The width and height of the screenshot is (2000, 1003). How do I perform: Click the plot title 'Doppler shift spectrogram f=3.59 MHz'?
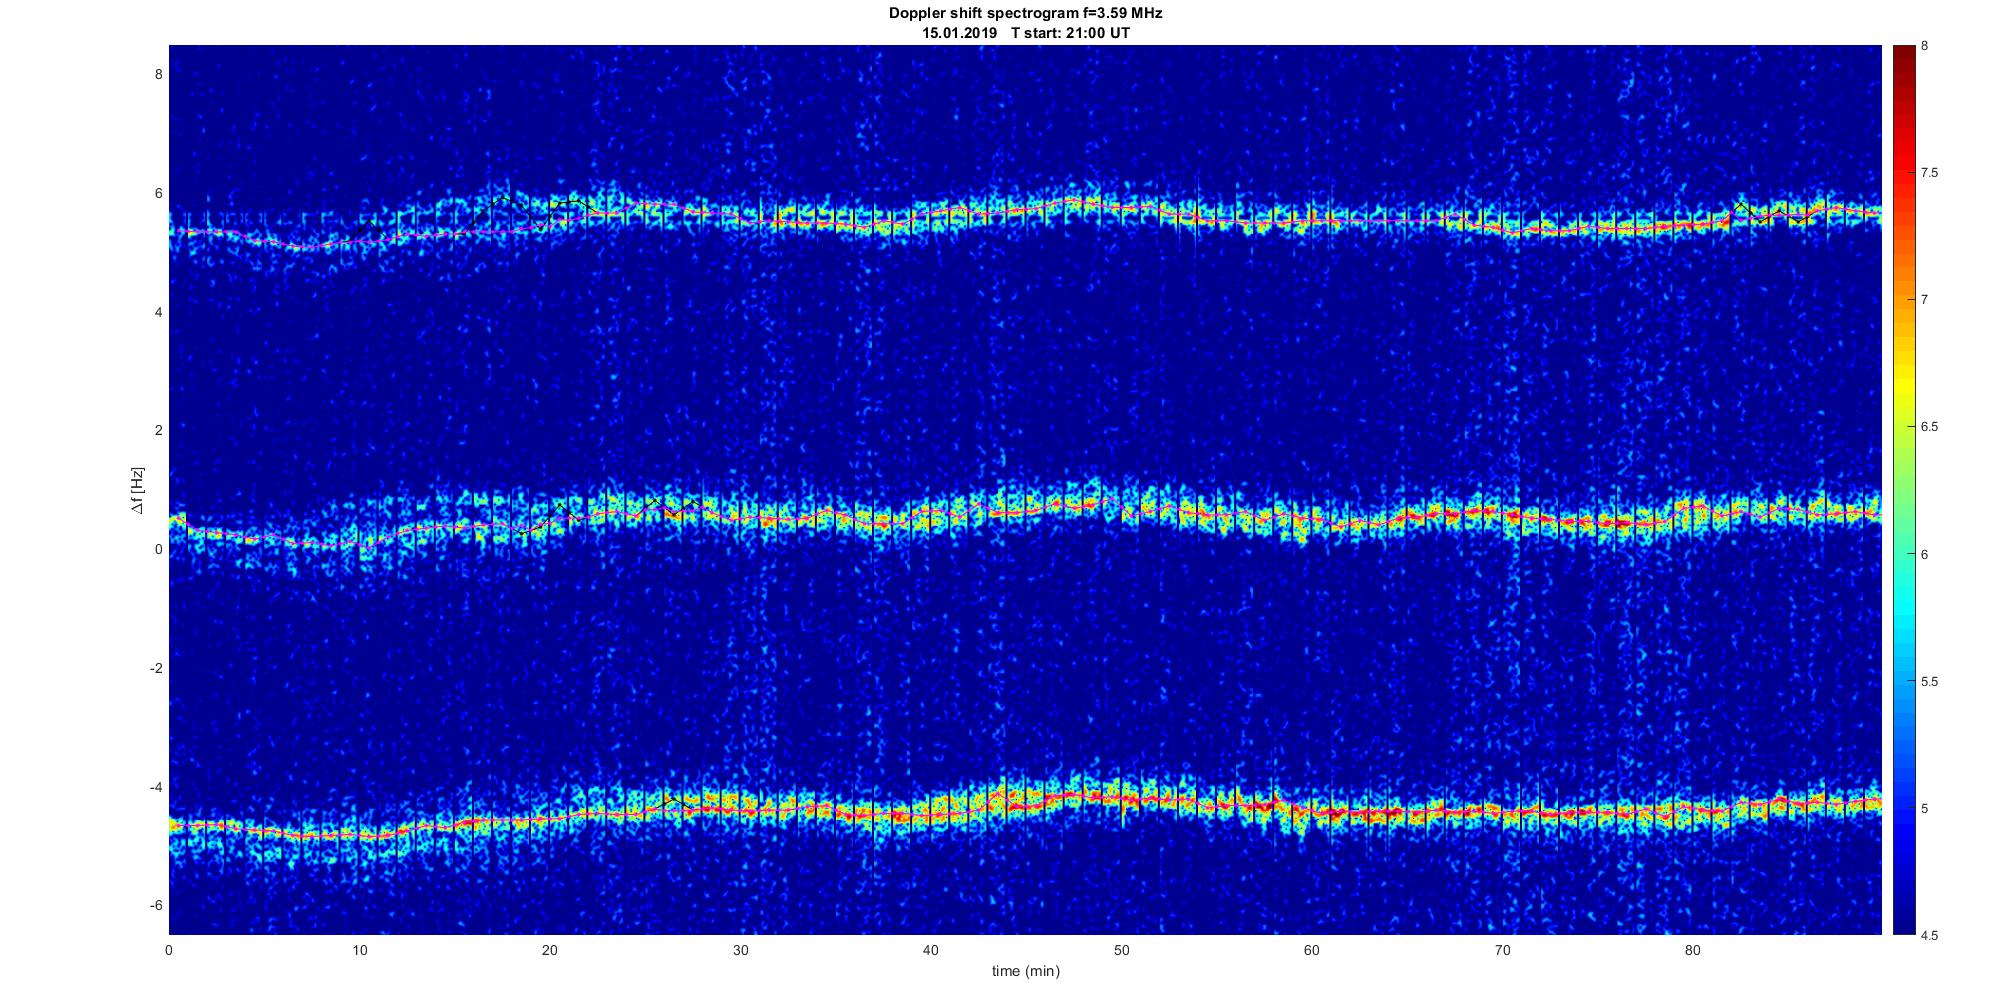pyautogui.click(x=1025, y=14)
